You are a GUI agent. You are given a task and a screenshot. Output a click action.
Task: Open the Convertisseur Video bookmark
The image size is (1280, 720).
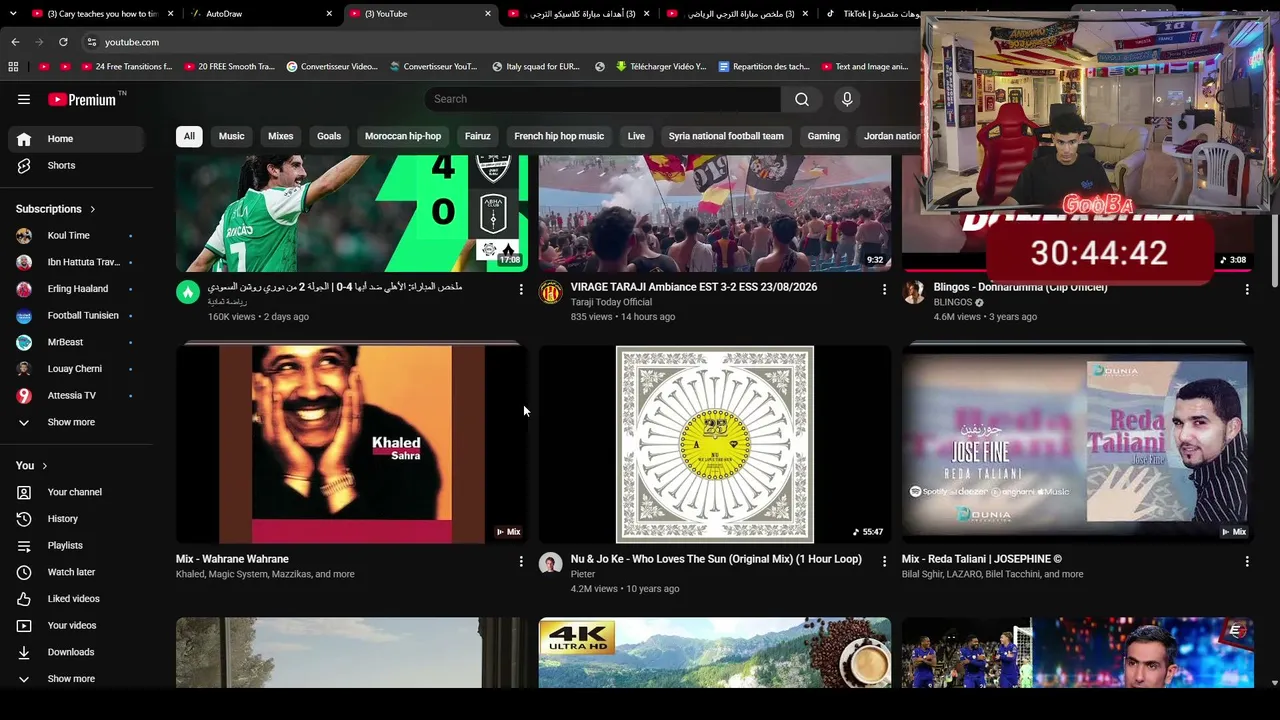tap(332, 67)
